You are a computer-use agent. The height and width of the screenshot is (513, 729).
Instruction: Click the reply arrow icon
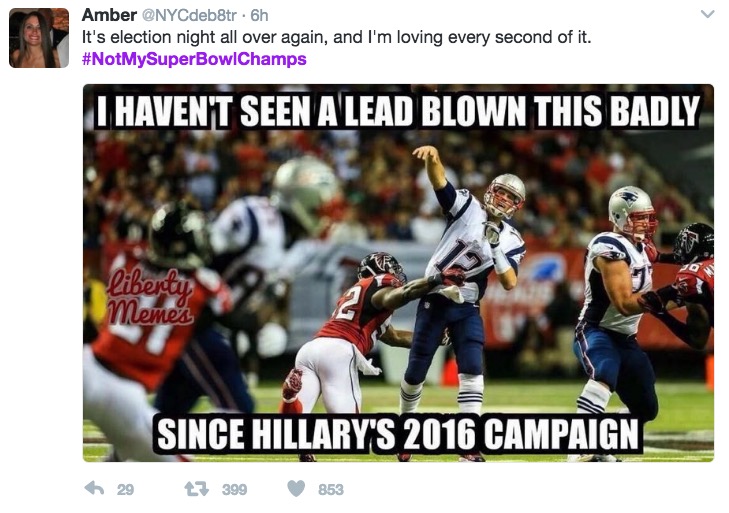94,488
